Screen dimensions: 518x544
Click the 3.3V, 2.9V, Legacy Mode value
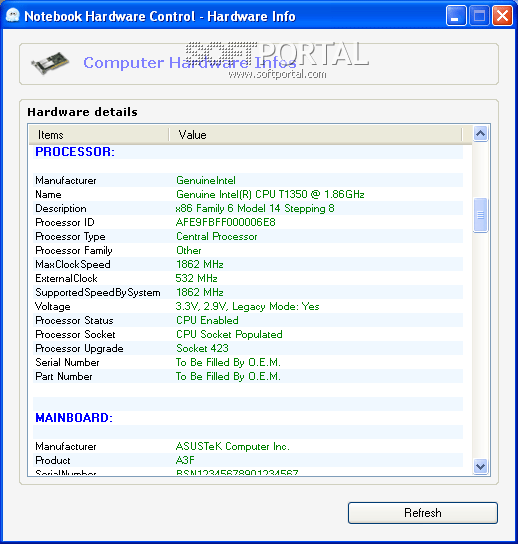coord(247,306)
